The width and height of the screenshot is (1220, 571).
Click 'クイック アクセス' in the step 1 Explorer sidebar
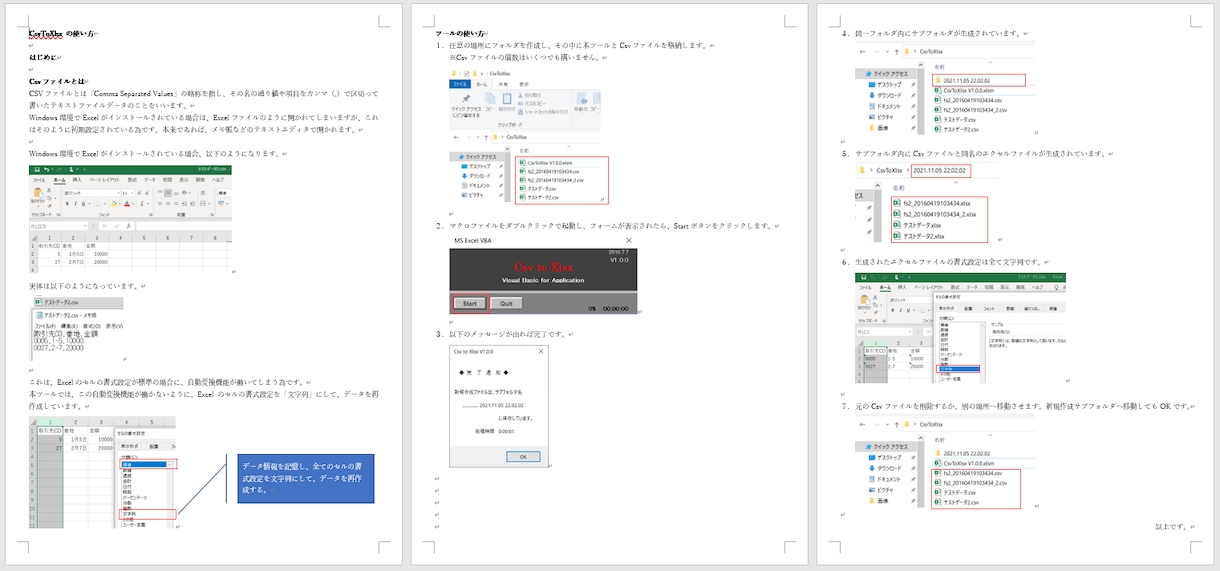click(x=479, y=157)
